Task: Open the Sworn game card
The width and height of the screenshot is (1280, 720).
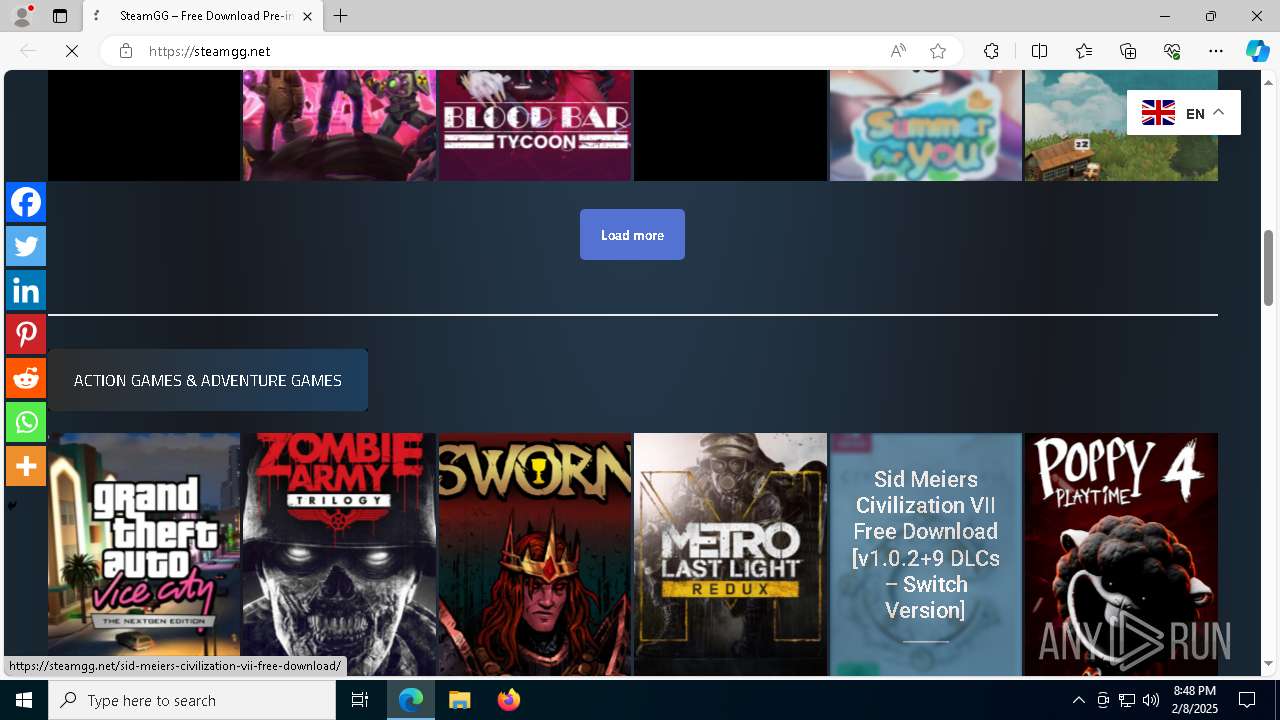Action: pyautogui.click(x=535, y=554)
